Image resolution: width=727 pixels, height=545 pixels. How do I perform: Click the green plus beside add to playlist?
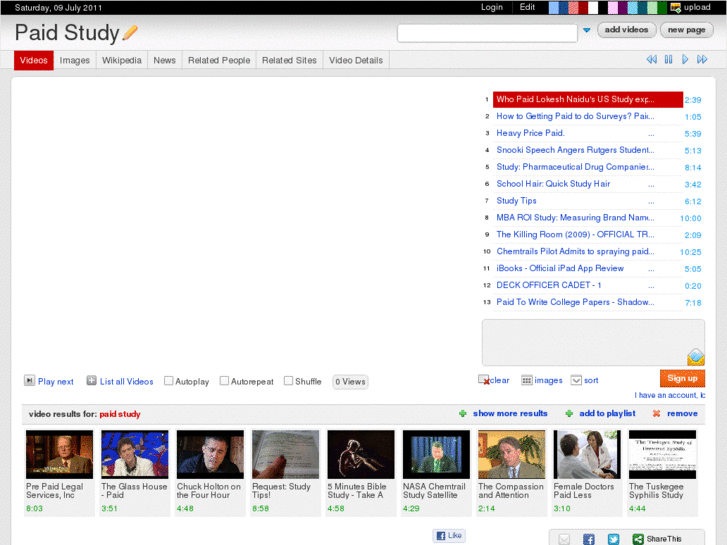click(x=569, y=413)
